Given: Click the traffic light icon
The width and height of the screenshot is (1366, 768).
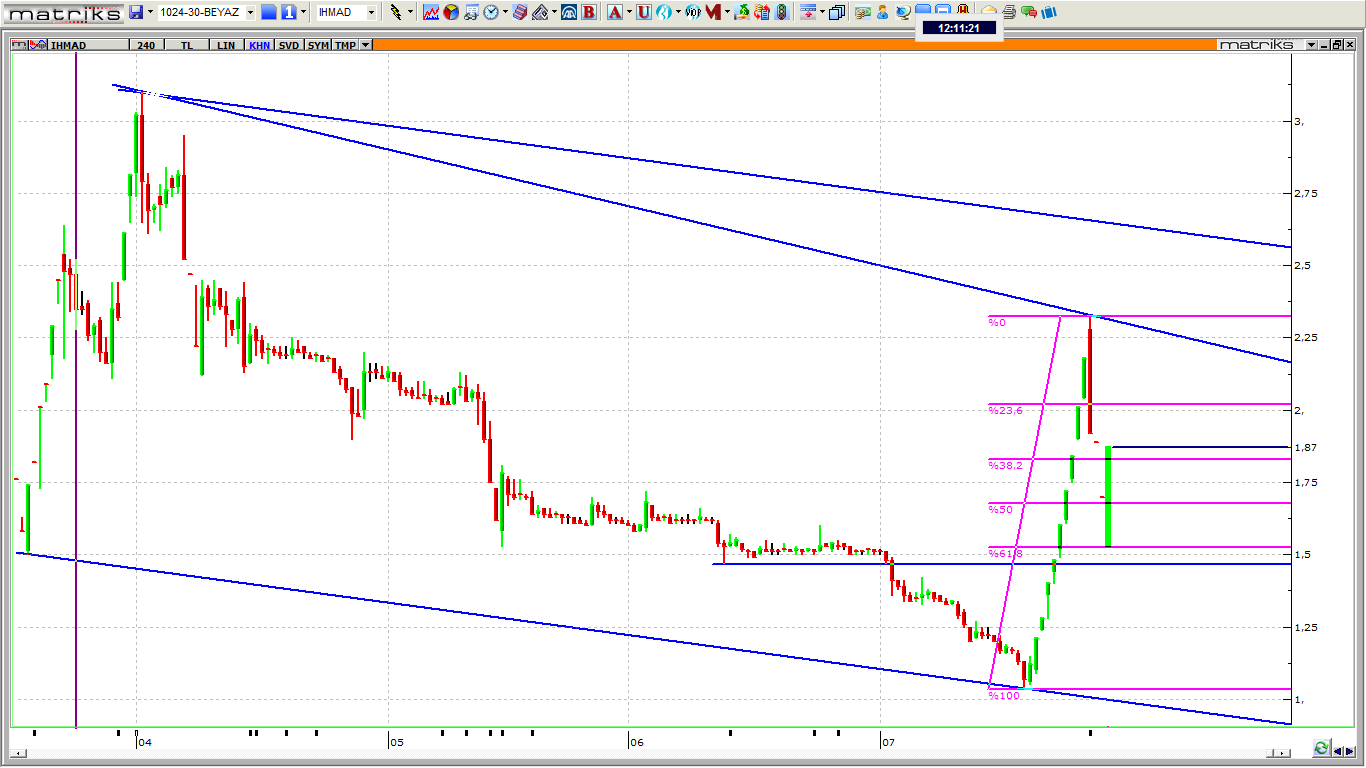Looking at the screenshot, I should coord(781,12).
